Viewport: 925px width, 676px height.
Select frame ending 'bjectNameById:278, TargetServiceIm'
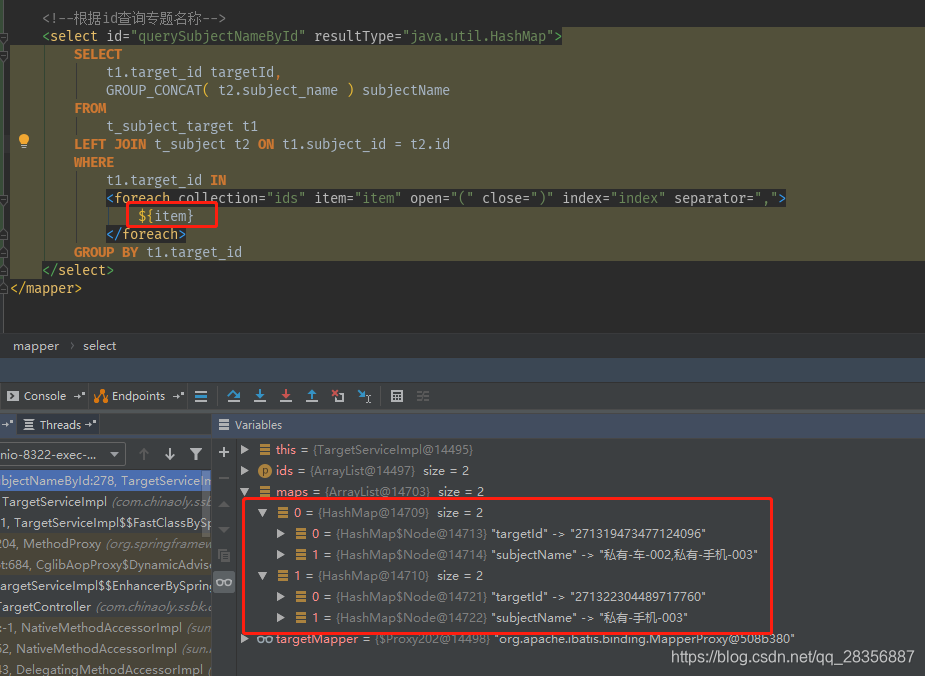[x=105, y=481]
